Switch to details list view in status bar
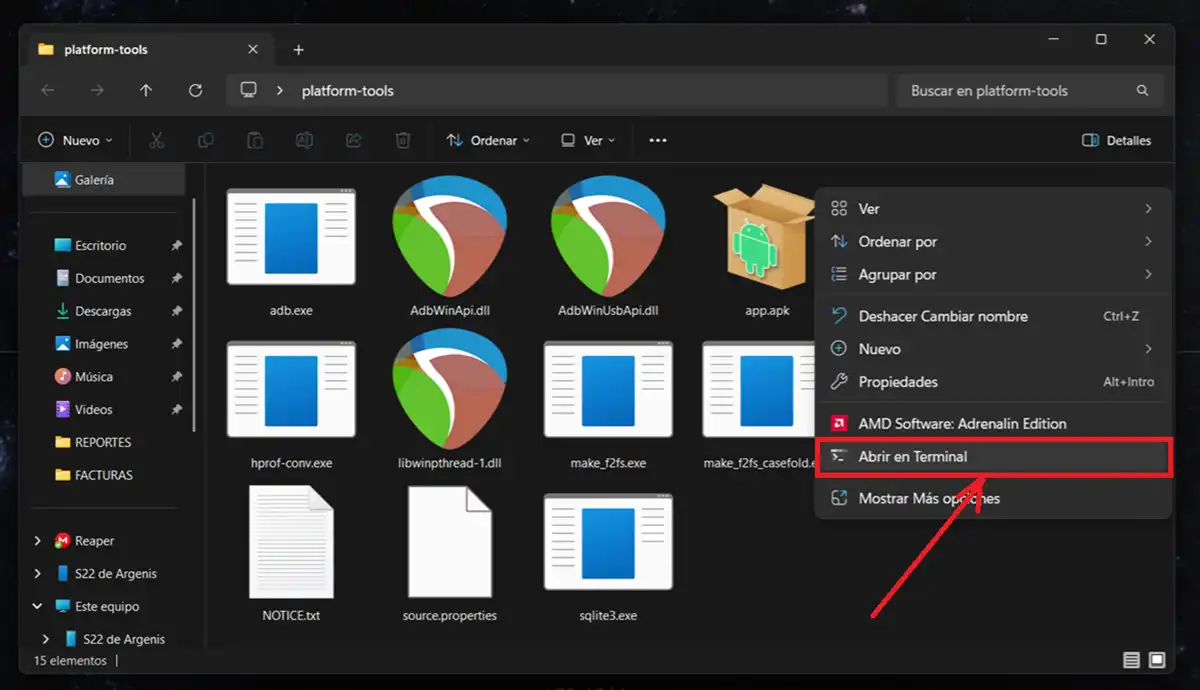Image resolution: width=1200 pixels, height=690 pixels. pos(1131,660)
